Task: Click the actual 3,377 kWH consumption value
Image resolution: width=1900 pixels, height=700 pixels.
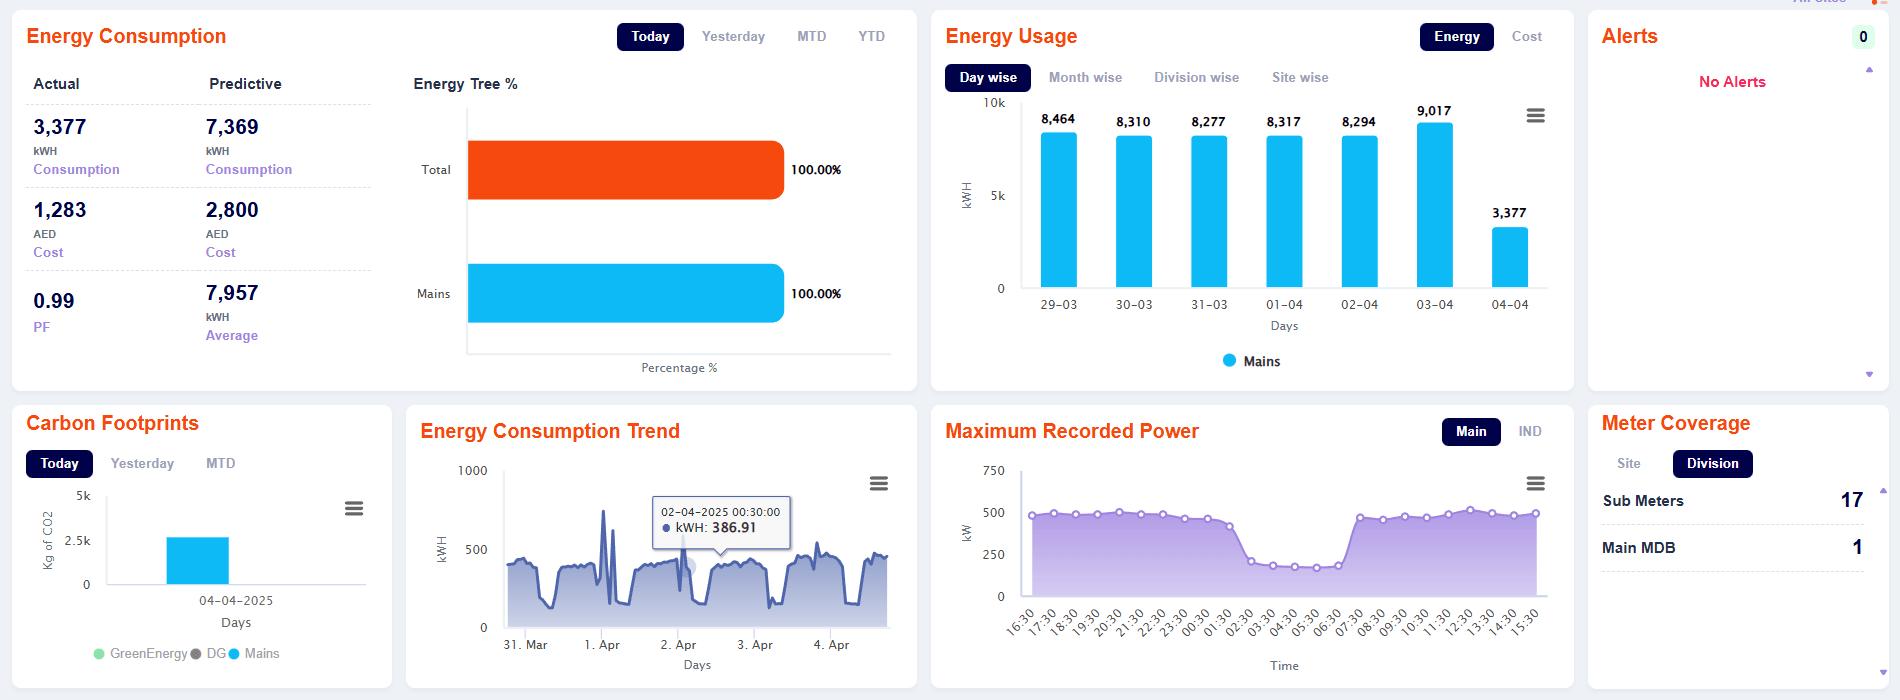Action: tap(60, 127)
